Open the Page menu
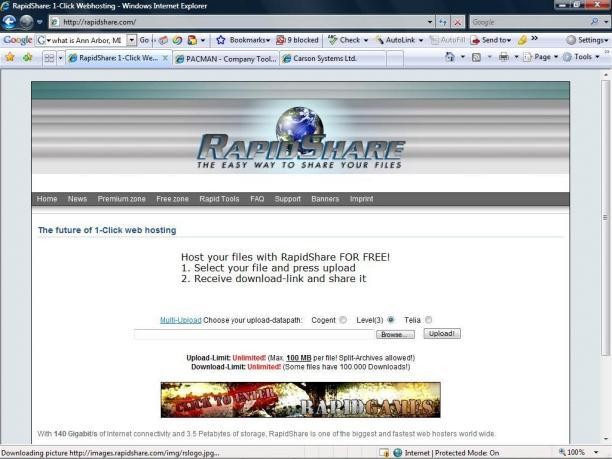 pyautogui.click(x=541, y=57)
